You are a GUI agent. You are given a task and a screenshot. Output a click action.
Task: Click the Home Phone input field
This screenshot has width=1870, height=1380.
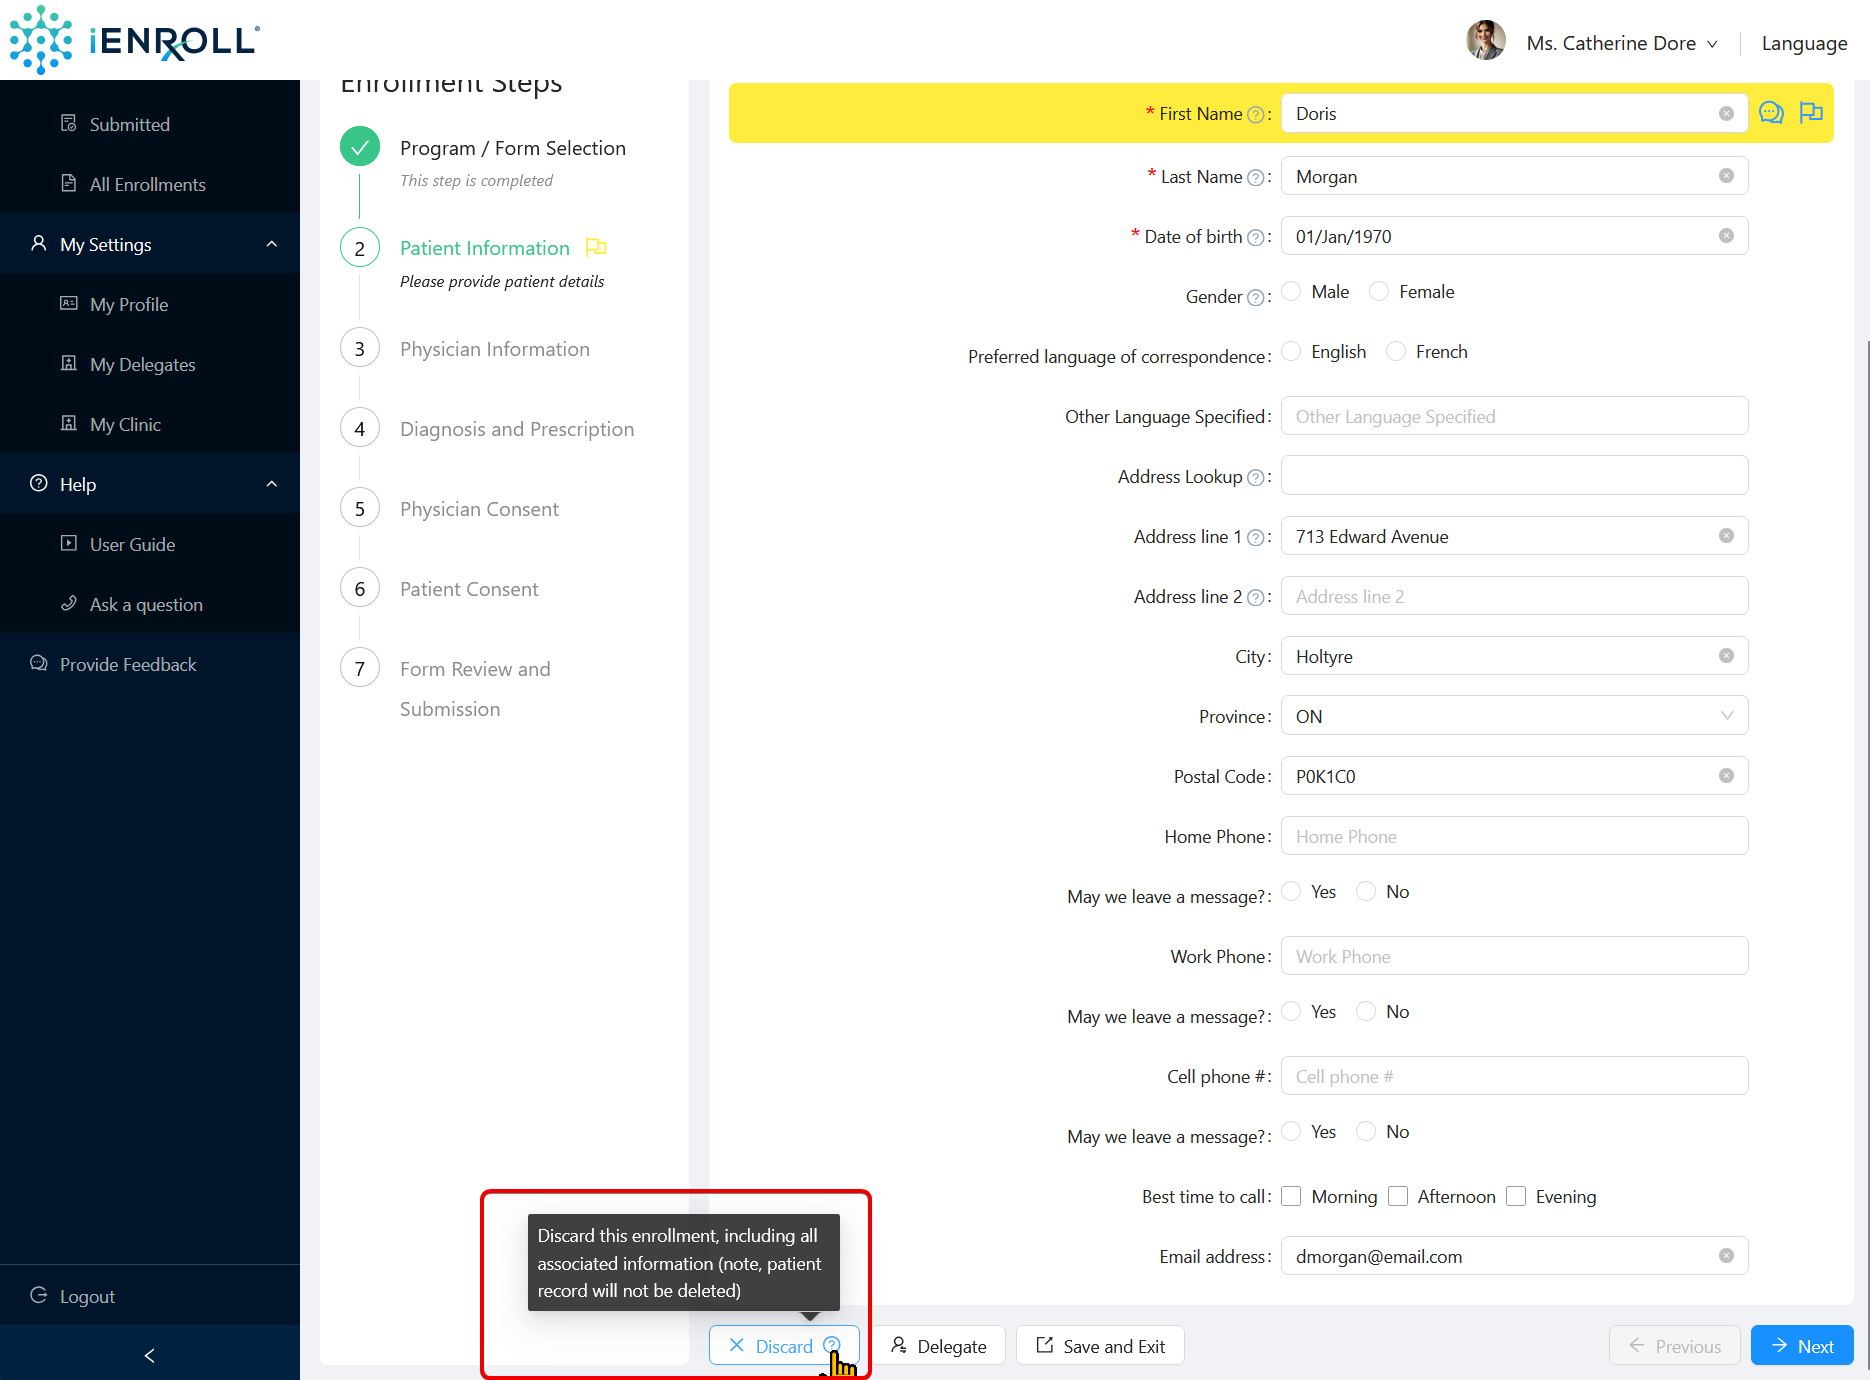[1514, 836]
